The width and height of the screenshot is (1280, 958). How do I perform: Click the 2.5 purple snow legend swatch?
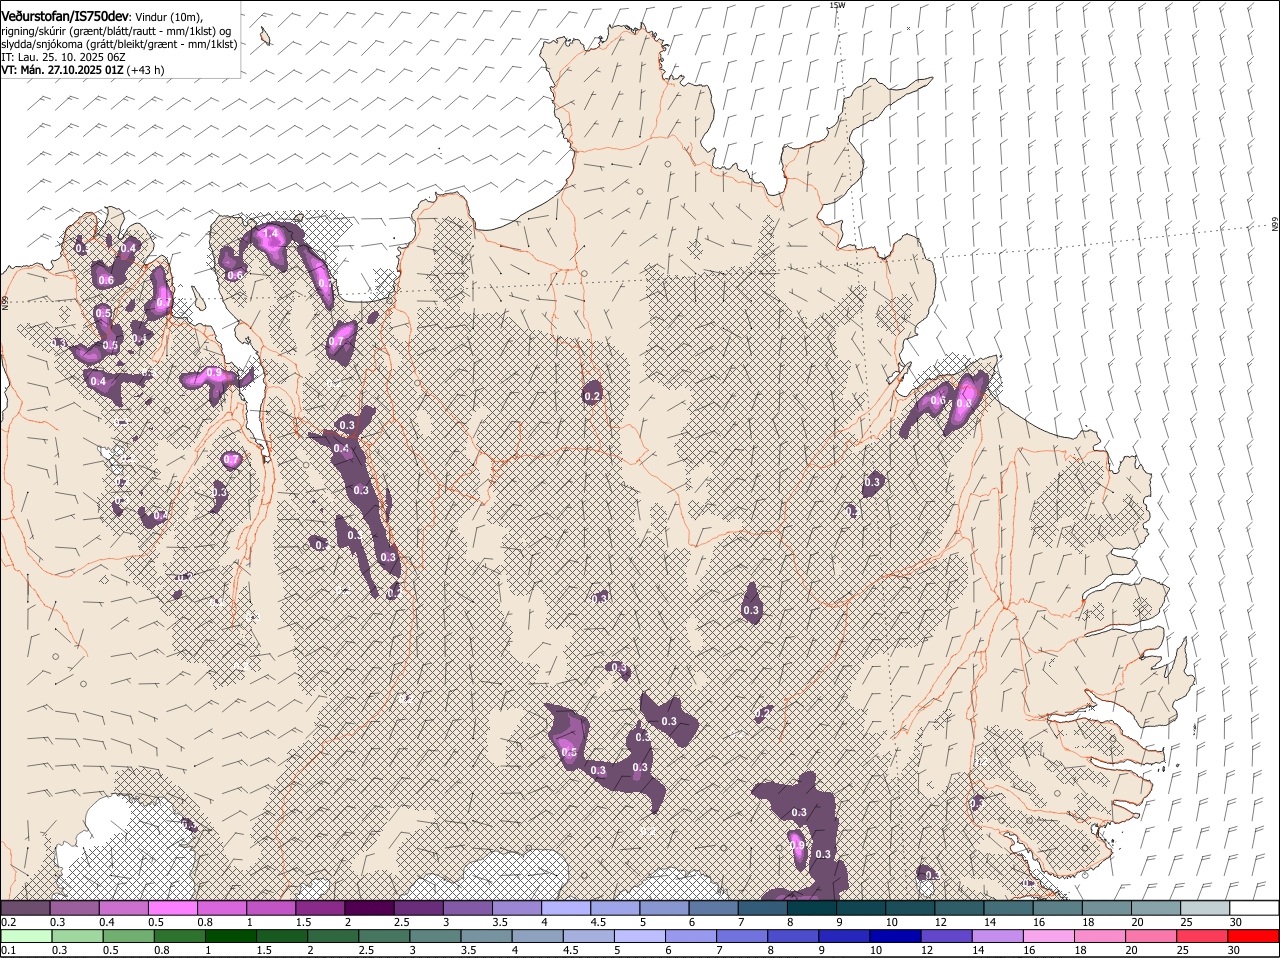(418, 908)
